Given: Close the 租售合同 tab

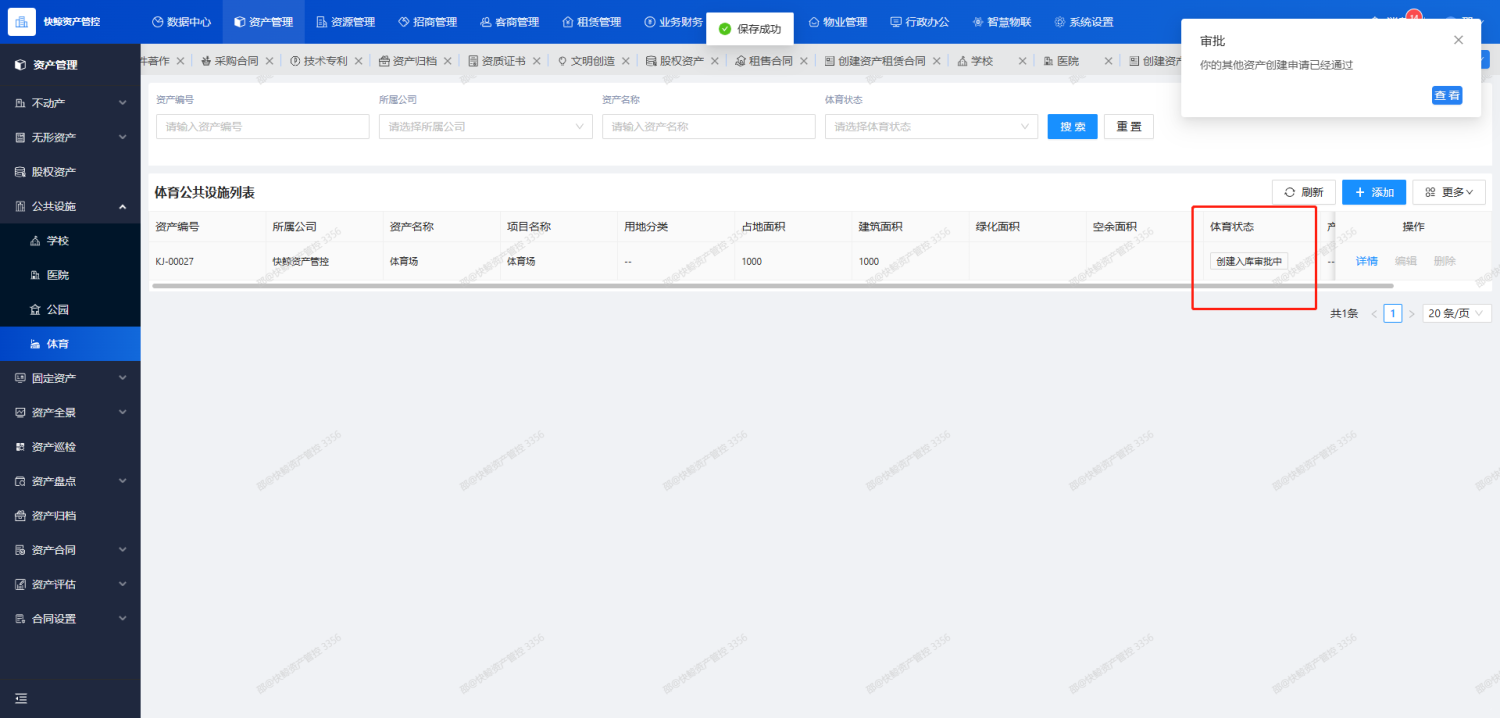Looking at the screenshot, I should (x=804, y=61).
